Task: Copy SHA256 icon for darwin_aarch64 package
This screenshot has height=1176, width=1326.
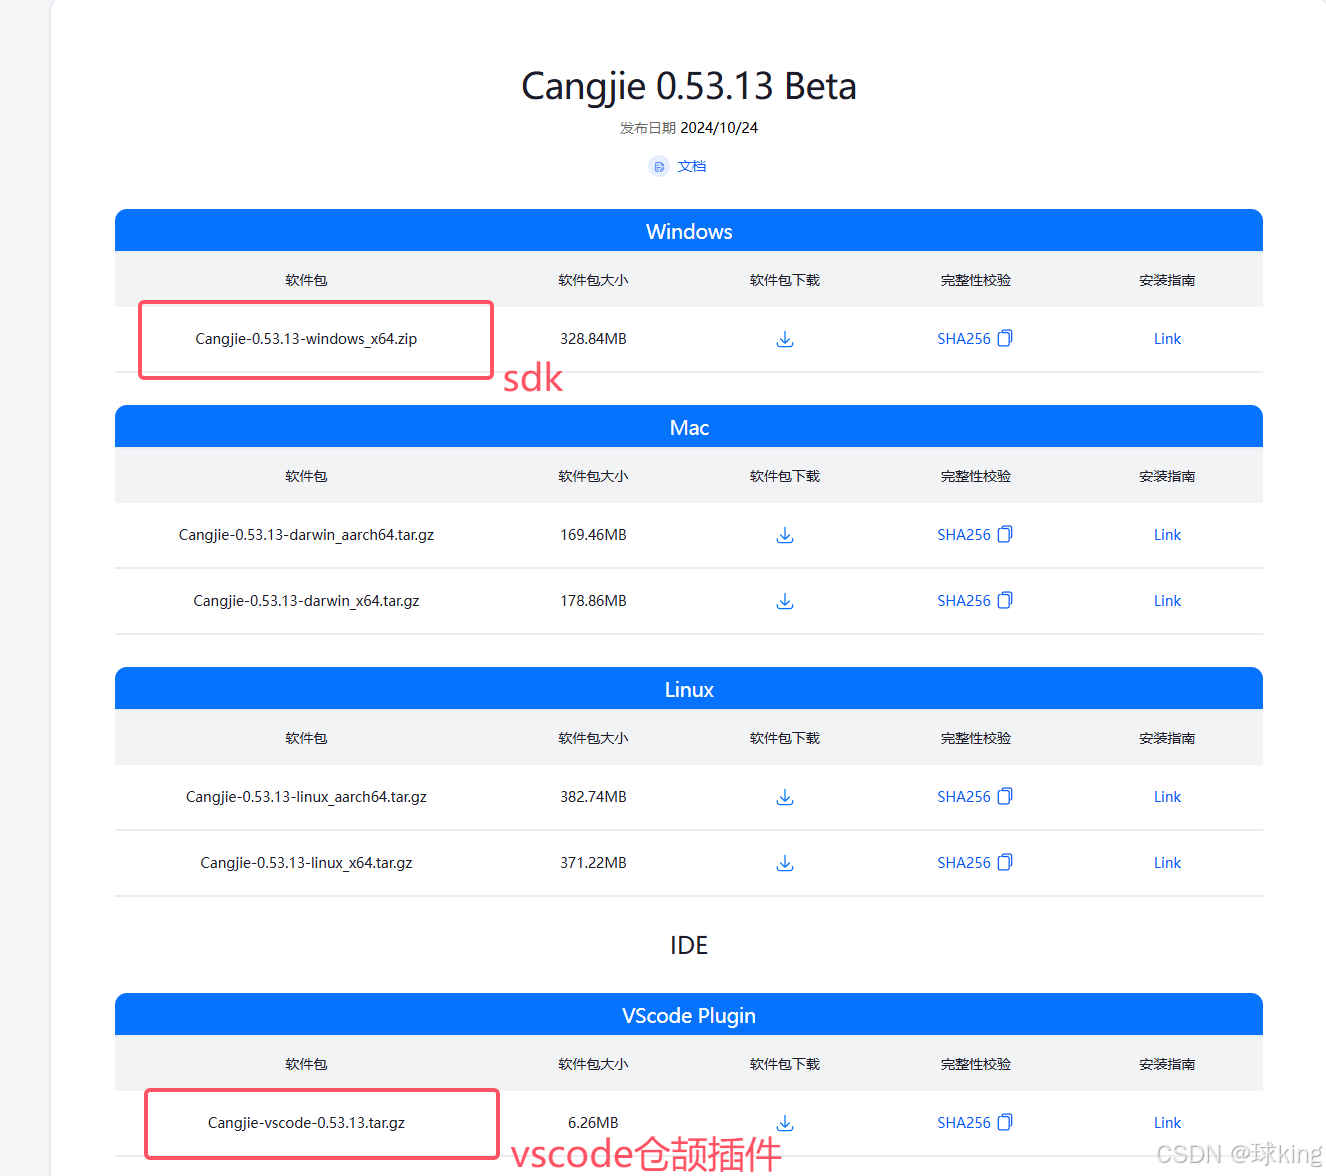Action: [x=1005, y=534]
